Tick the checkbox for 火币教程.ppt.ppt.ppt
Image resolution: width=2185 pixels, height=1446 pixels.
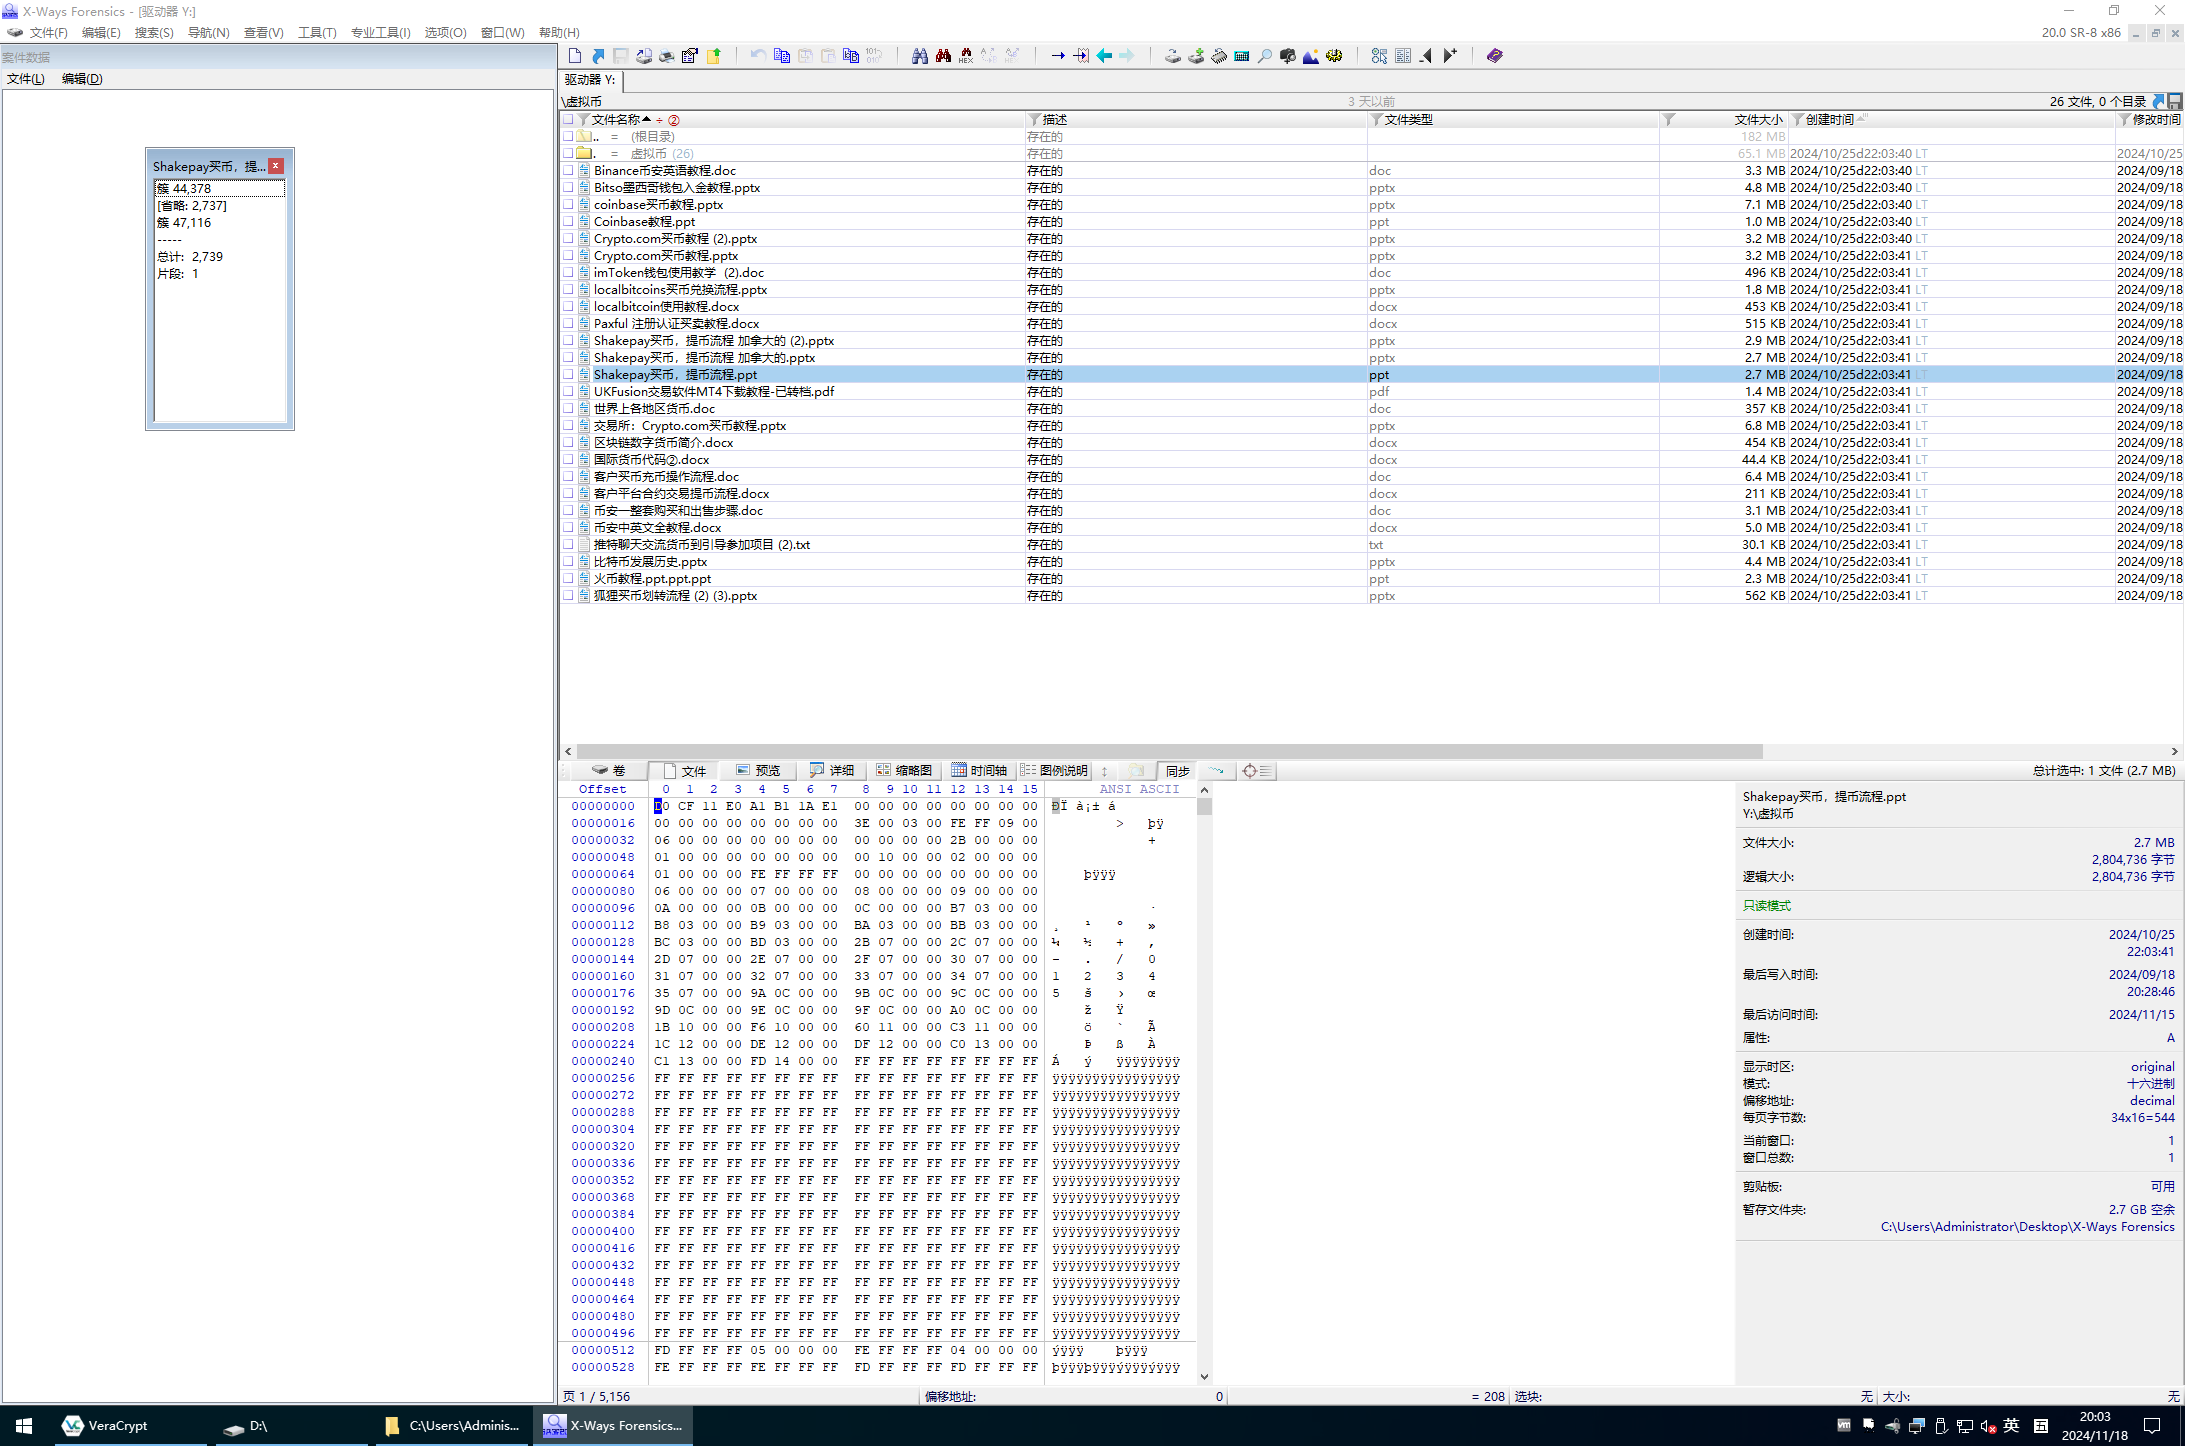coord(568,579)
